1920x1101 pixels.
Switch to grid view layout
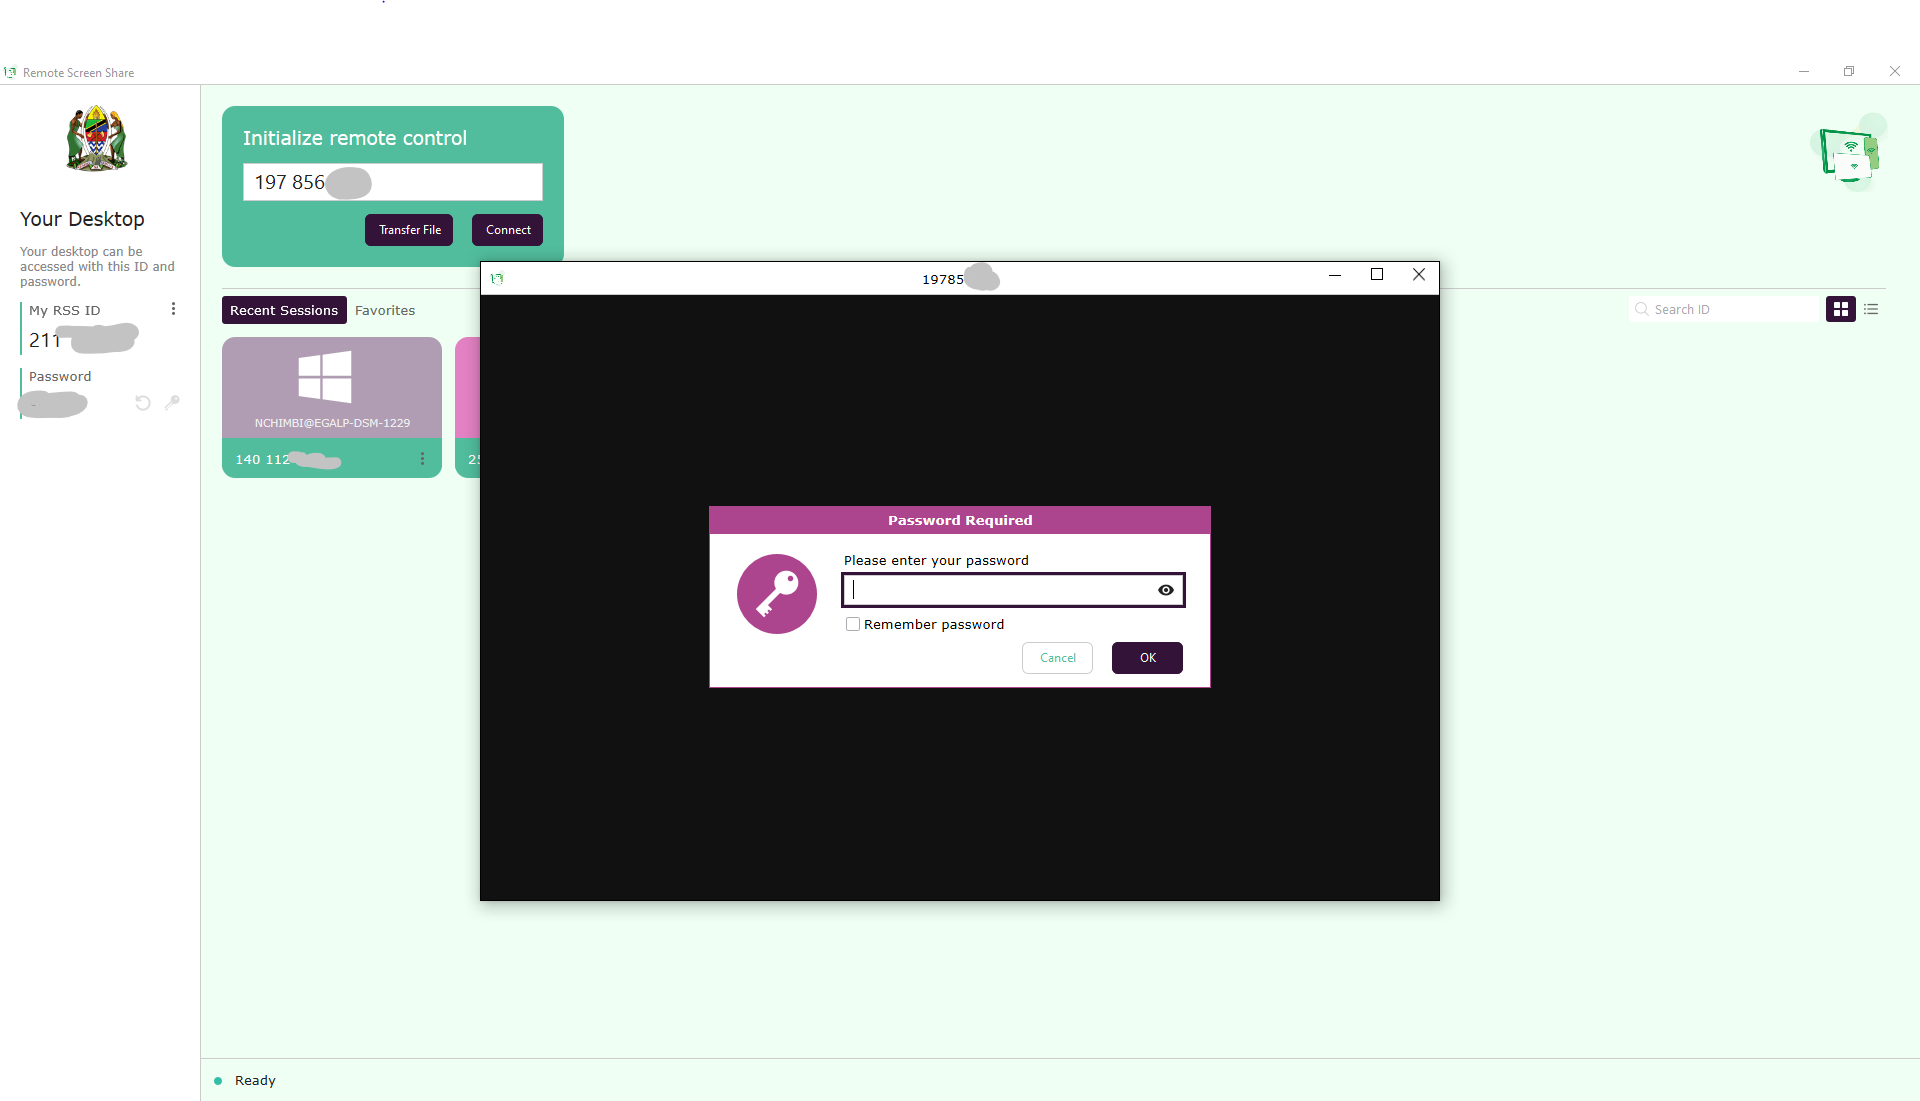click(1840, 310)
